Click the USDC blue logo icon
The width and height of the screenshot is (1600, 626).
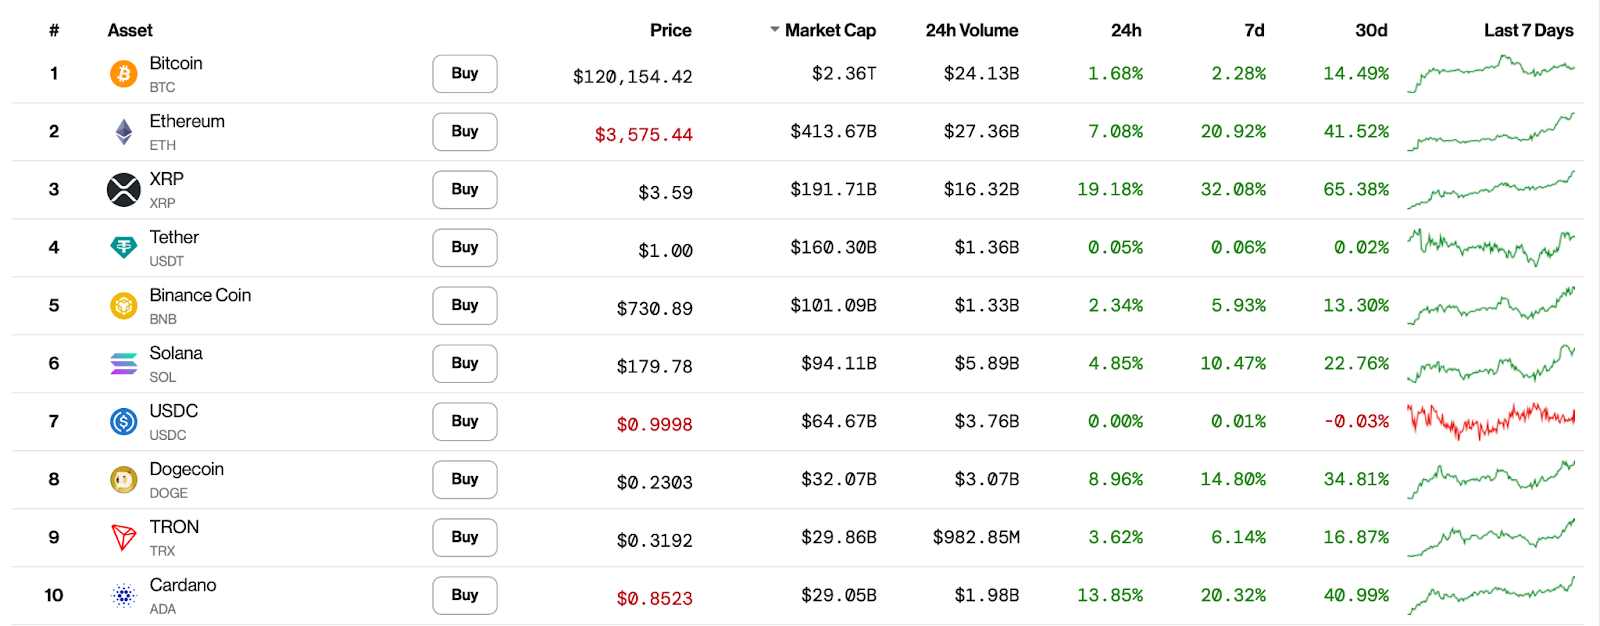click(x=123, y=422)
